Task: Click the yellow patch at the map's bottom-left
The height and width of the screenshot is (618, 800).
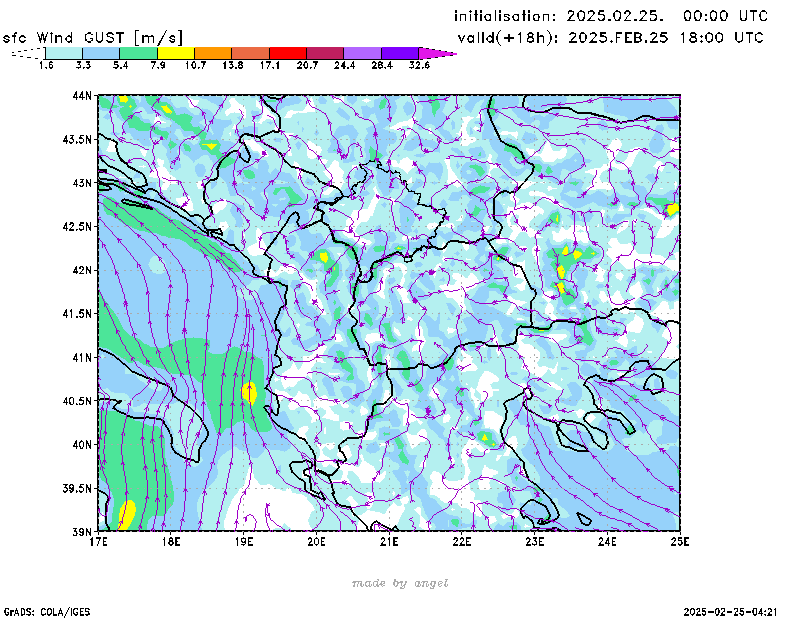Action: pyautogui.click(x=127, y=514)
